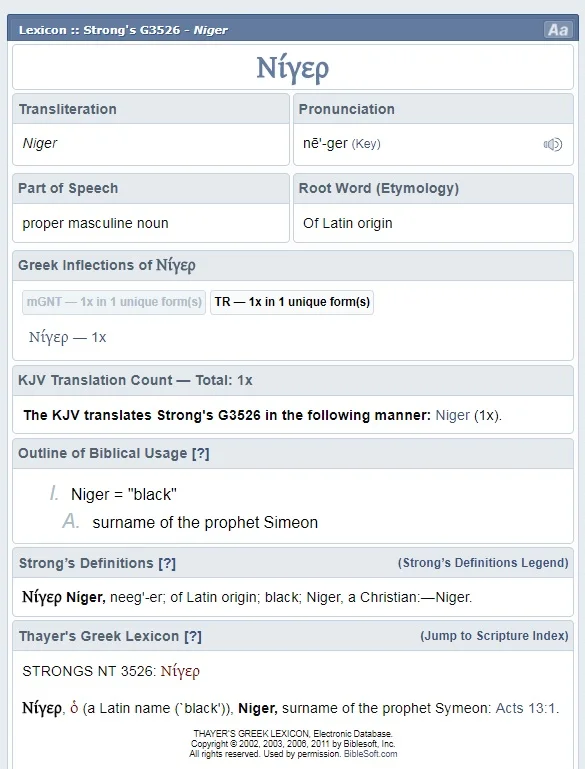Open help [?] for Thayer's Greek Lexicon

pyautogui.click(x=193, y=636)
